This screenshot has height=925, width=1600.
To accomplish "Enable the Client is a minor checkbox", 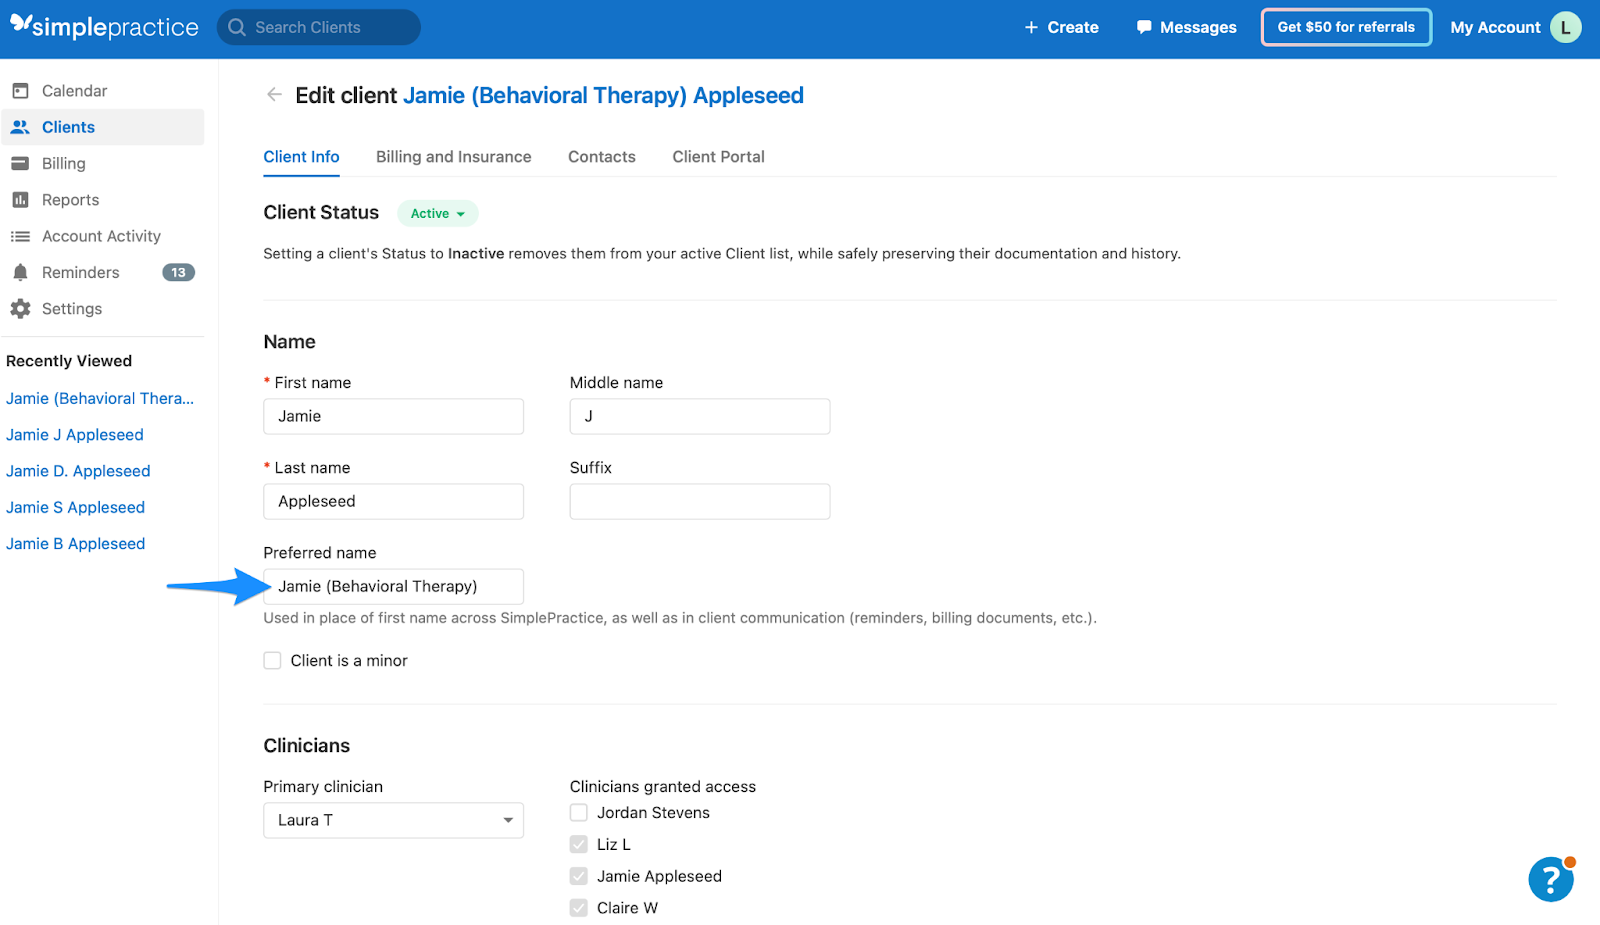I will 272,660.
